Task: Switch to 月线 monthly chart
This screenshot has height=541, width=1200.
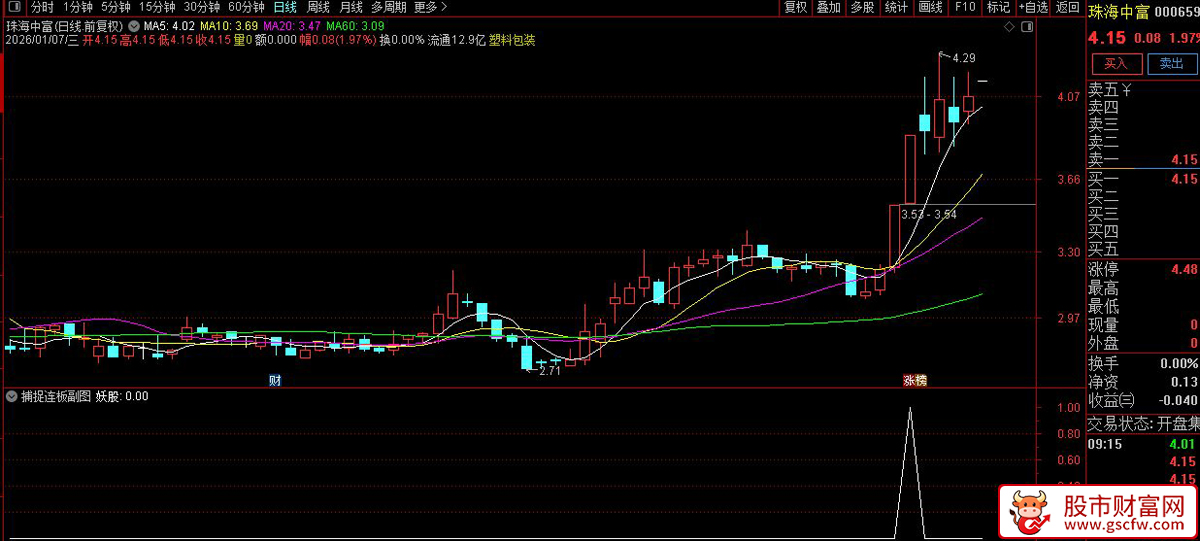Action: (350, 7)
